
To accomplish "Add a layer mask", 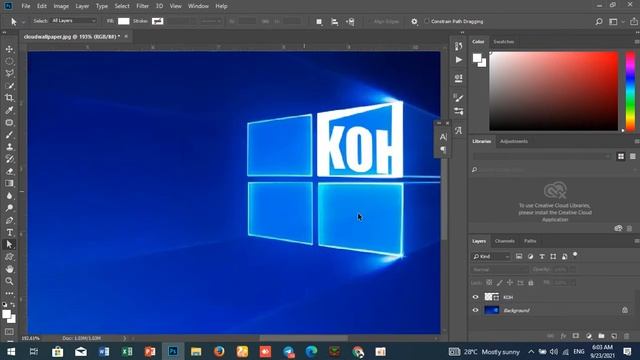I will [x=576, y=336].
